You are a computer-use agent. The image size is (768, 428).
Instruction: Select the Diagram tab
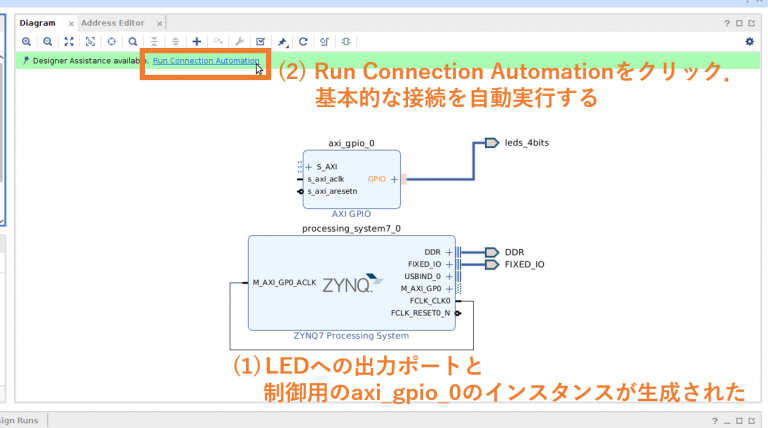click(x=37, y=23)
